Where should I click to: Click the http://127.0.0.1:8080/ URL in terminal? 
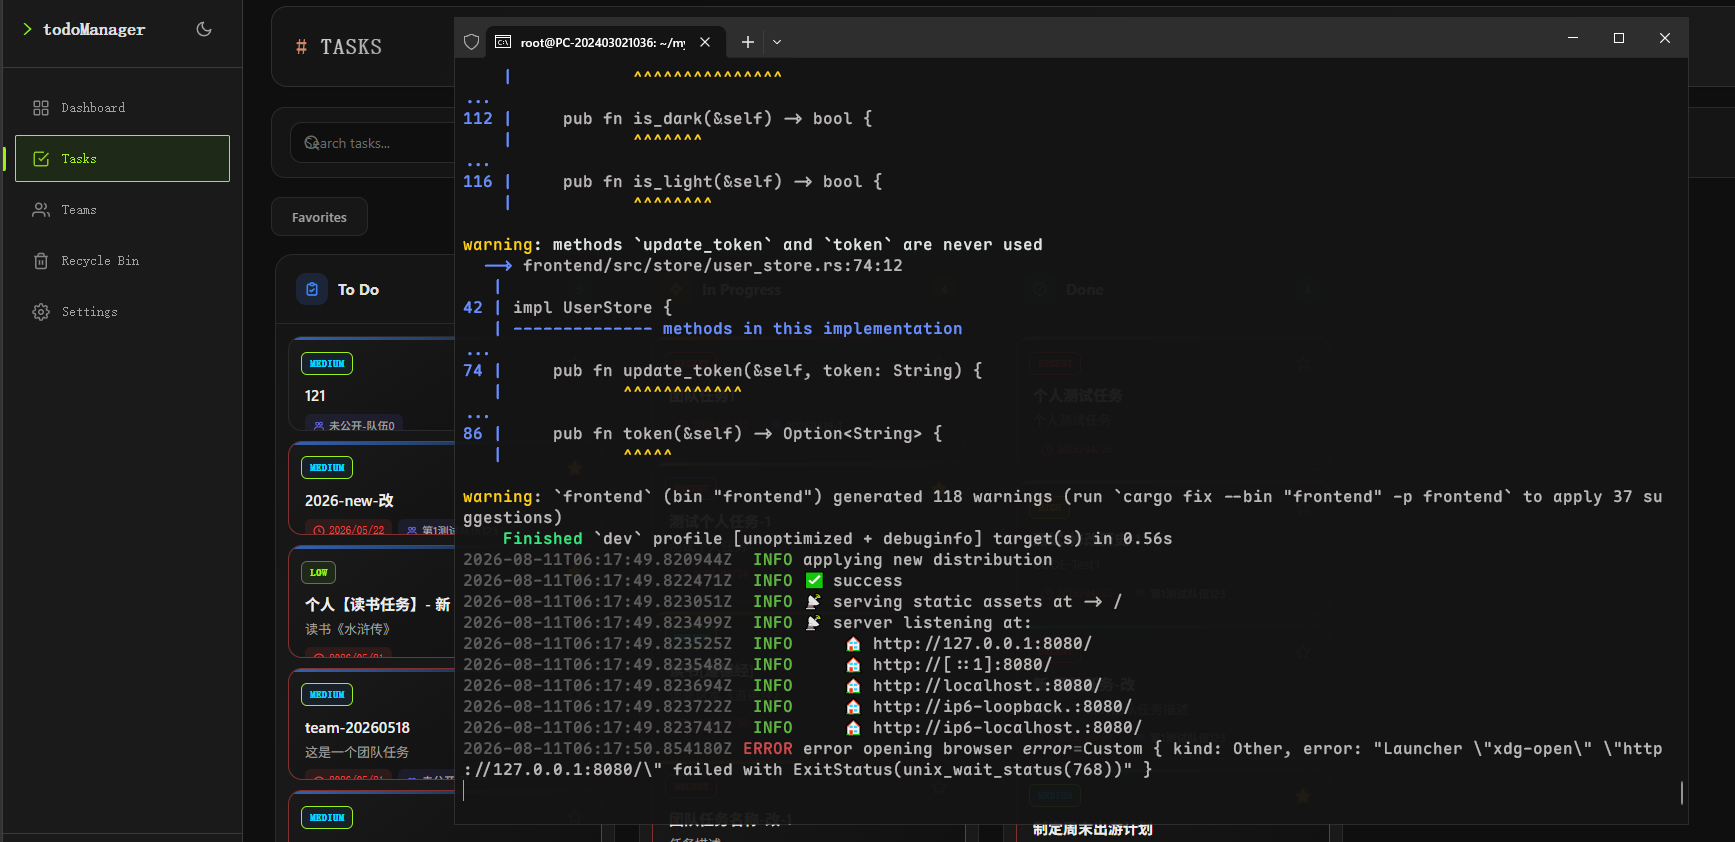pyautogui.click(x=982, y=644)
